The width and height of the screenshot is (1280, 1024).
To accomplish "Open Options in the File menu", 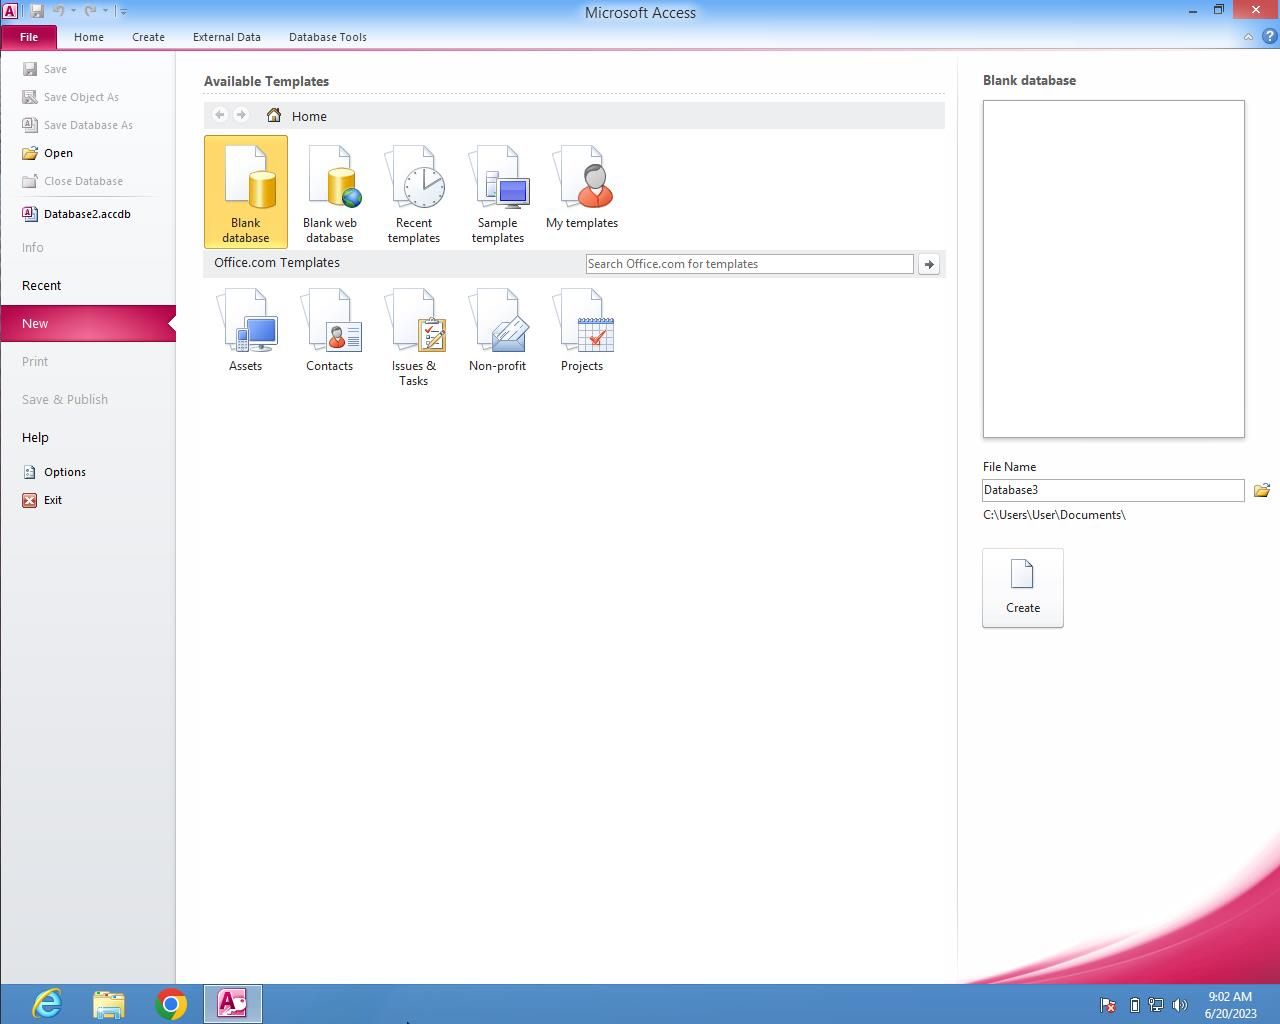I will (x=64, y=472).
